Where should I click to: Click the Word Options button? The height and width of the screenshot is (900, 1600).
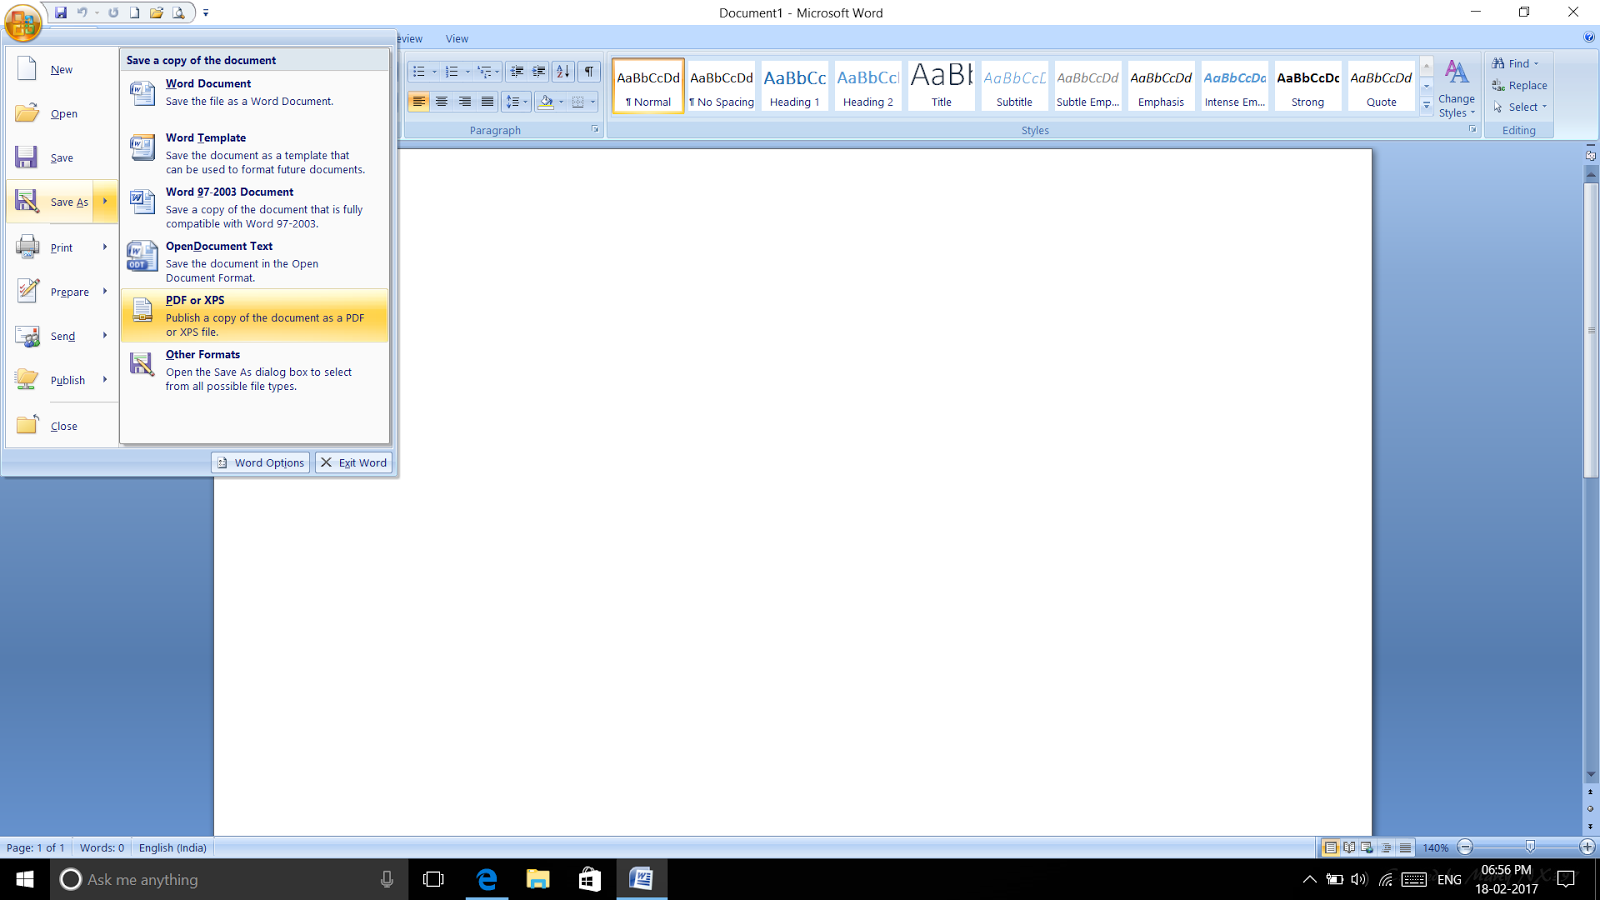tap(260, 463)
